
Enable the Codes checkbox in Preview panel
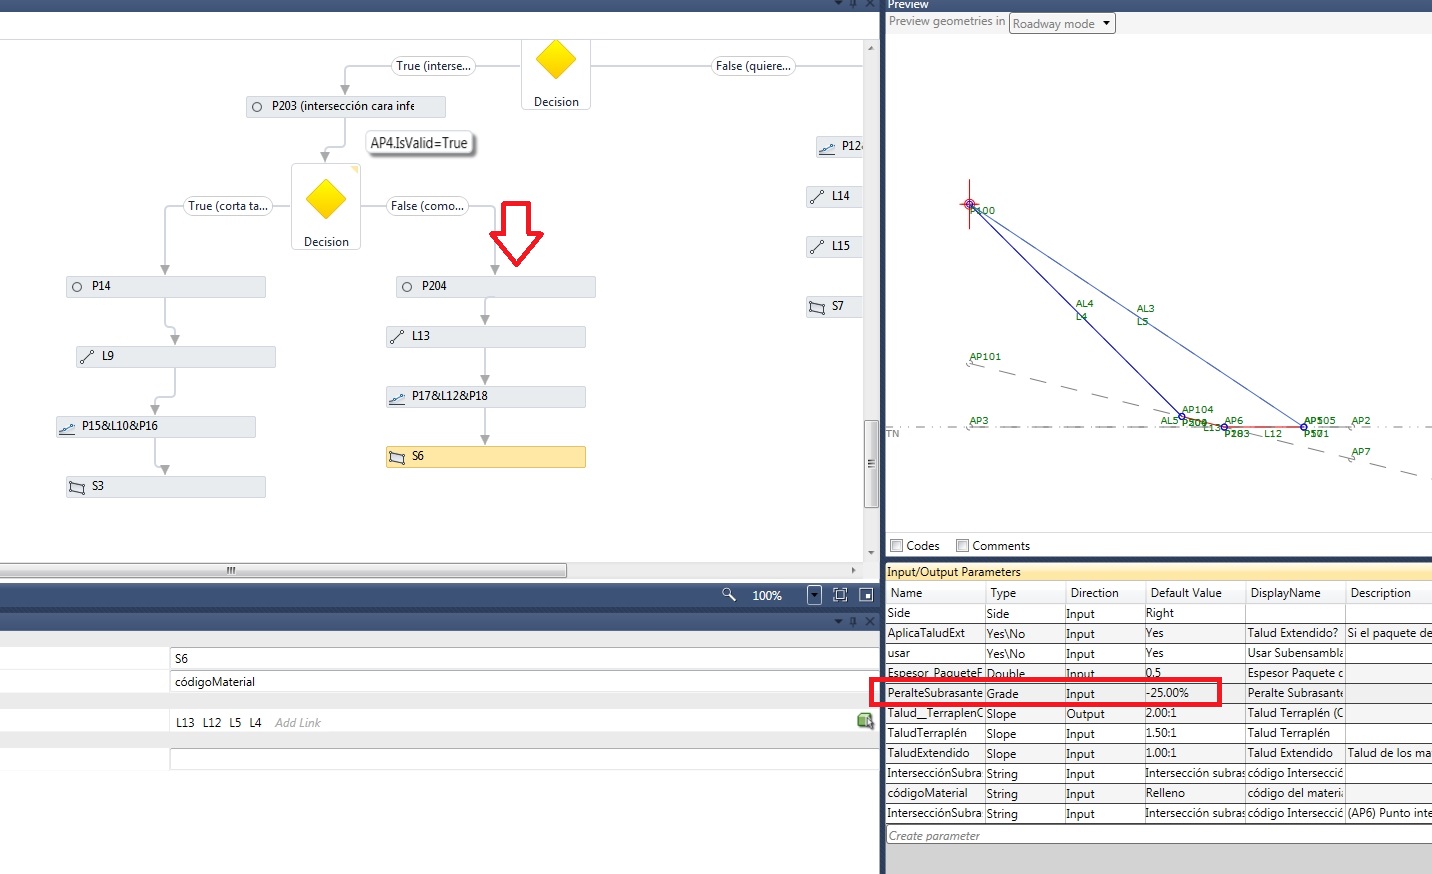pos(898,545)
